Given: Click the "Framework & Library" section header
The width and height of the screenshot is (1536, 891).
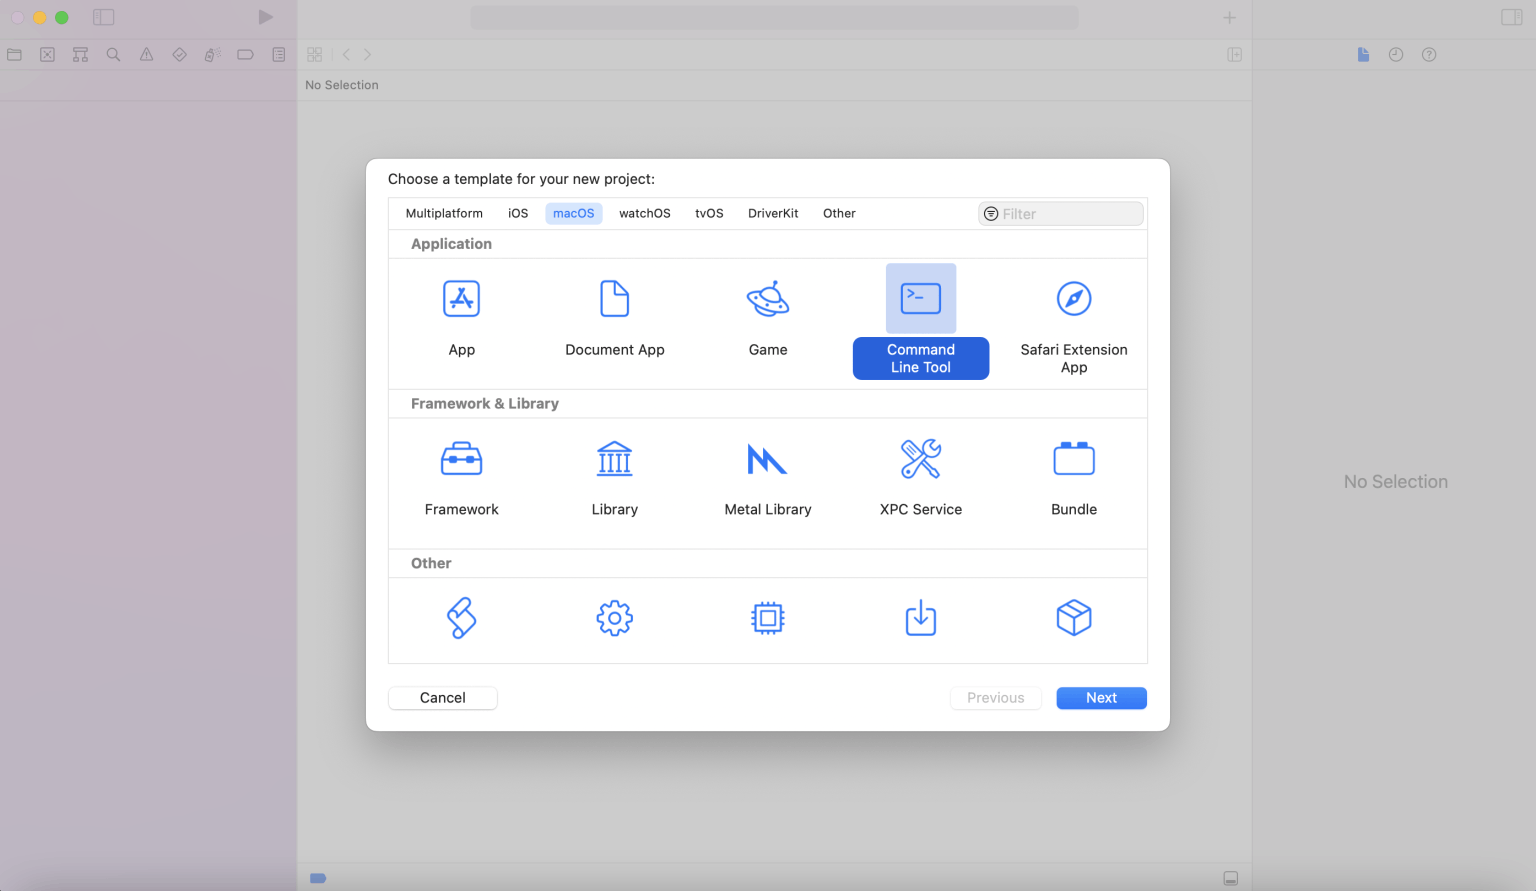Looking at the screenshot, I should pyautogui.click(x=485, y=404).
